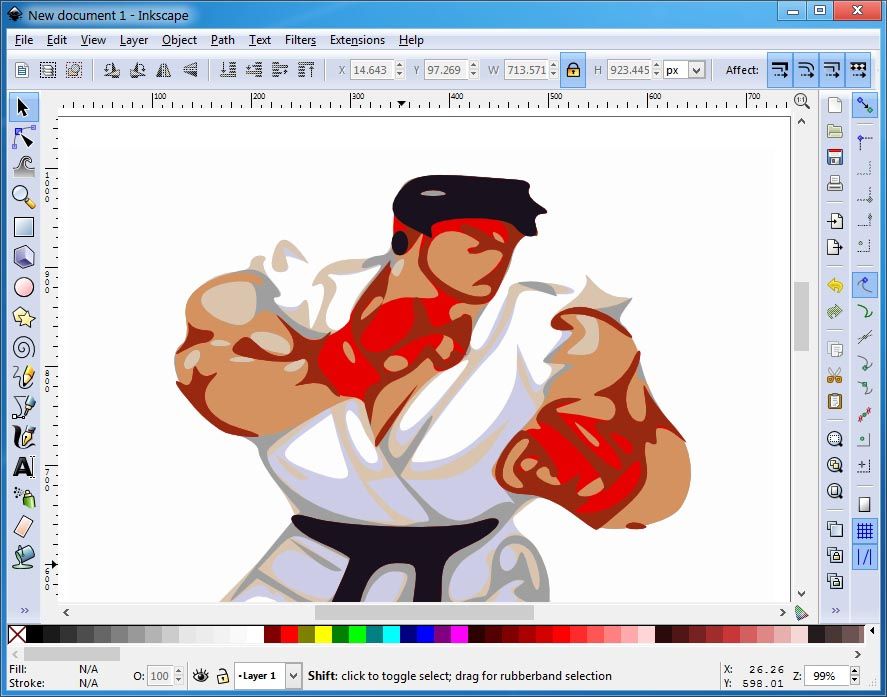Select the Eraser tool
887x697 pixels.
click(x=23, y=527)
